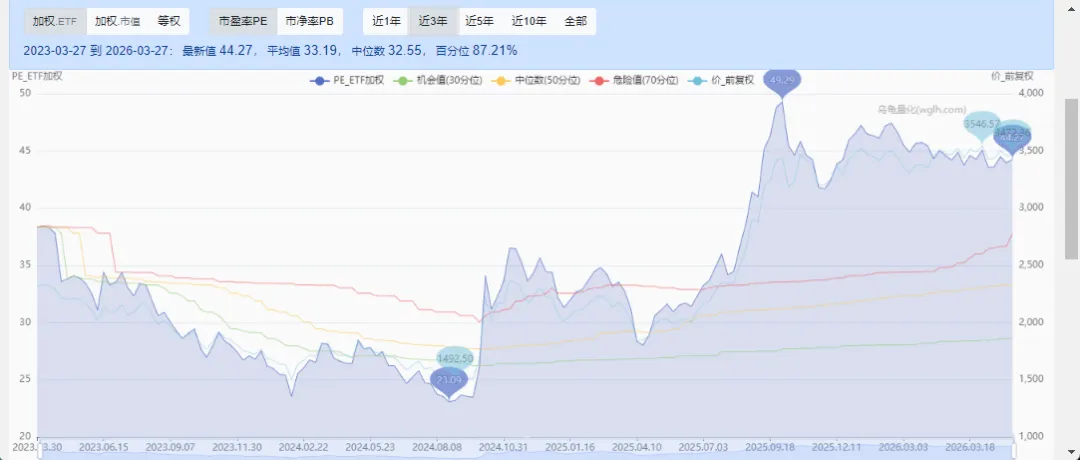This screenshot has height=460, width=1080.
Task: Toggle the PE_ETF加权 legend series
Action: point(347,80)
